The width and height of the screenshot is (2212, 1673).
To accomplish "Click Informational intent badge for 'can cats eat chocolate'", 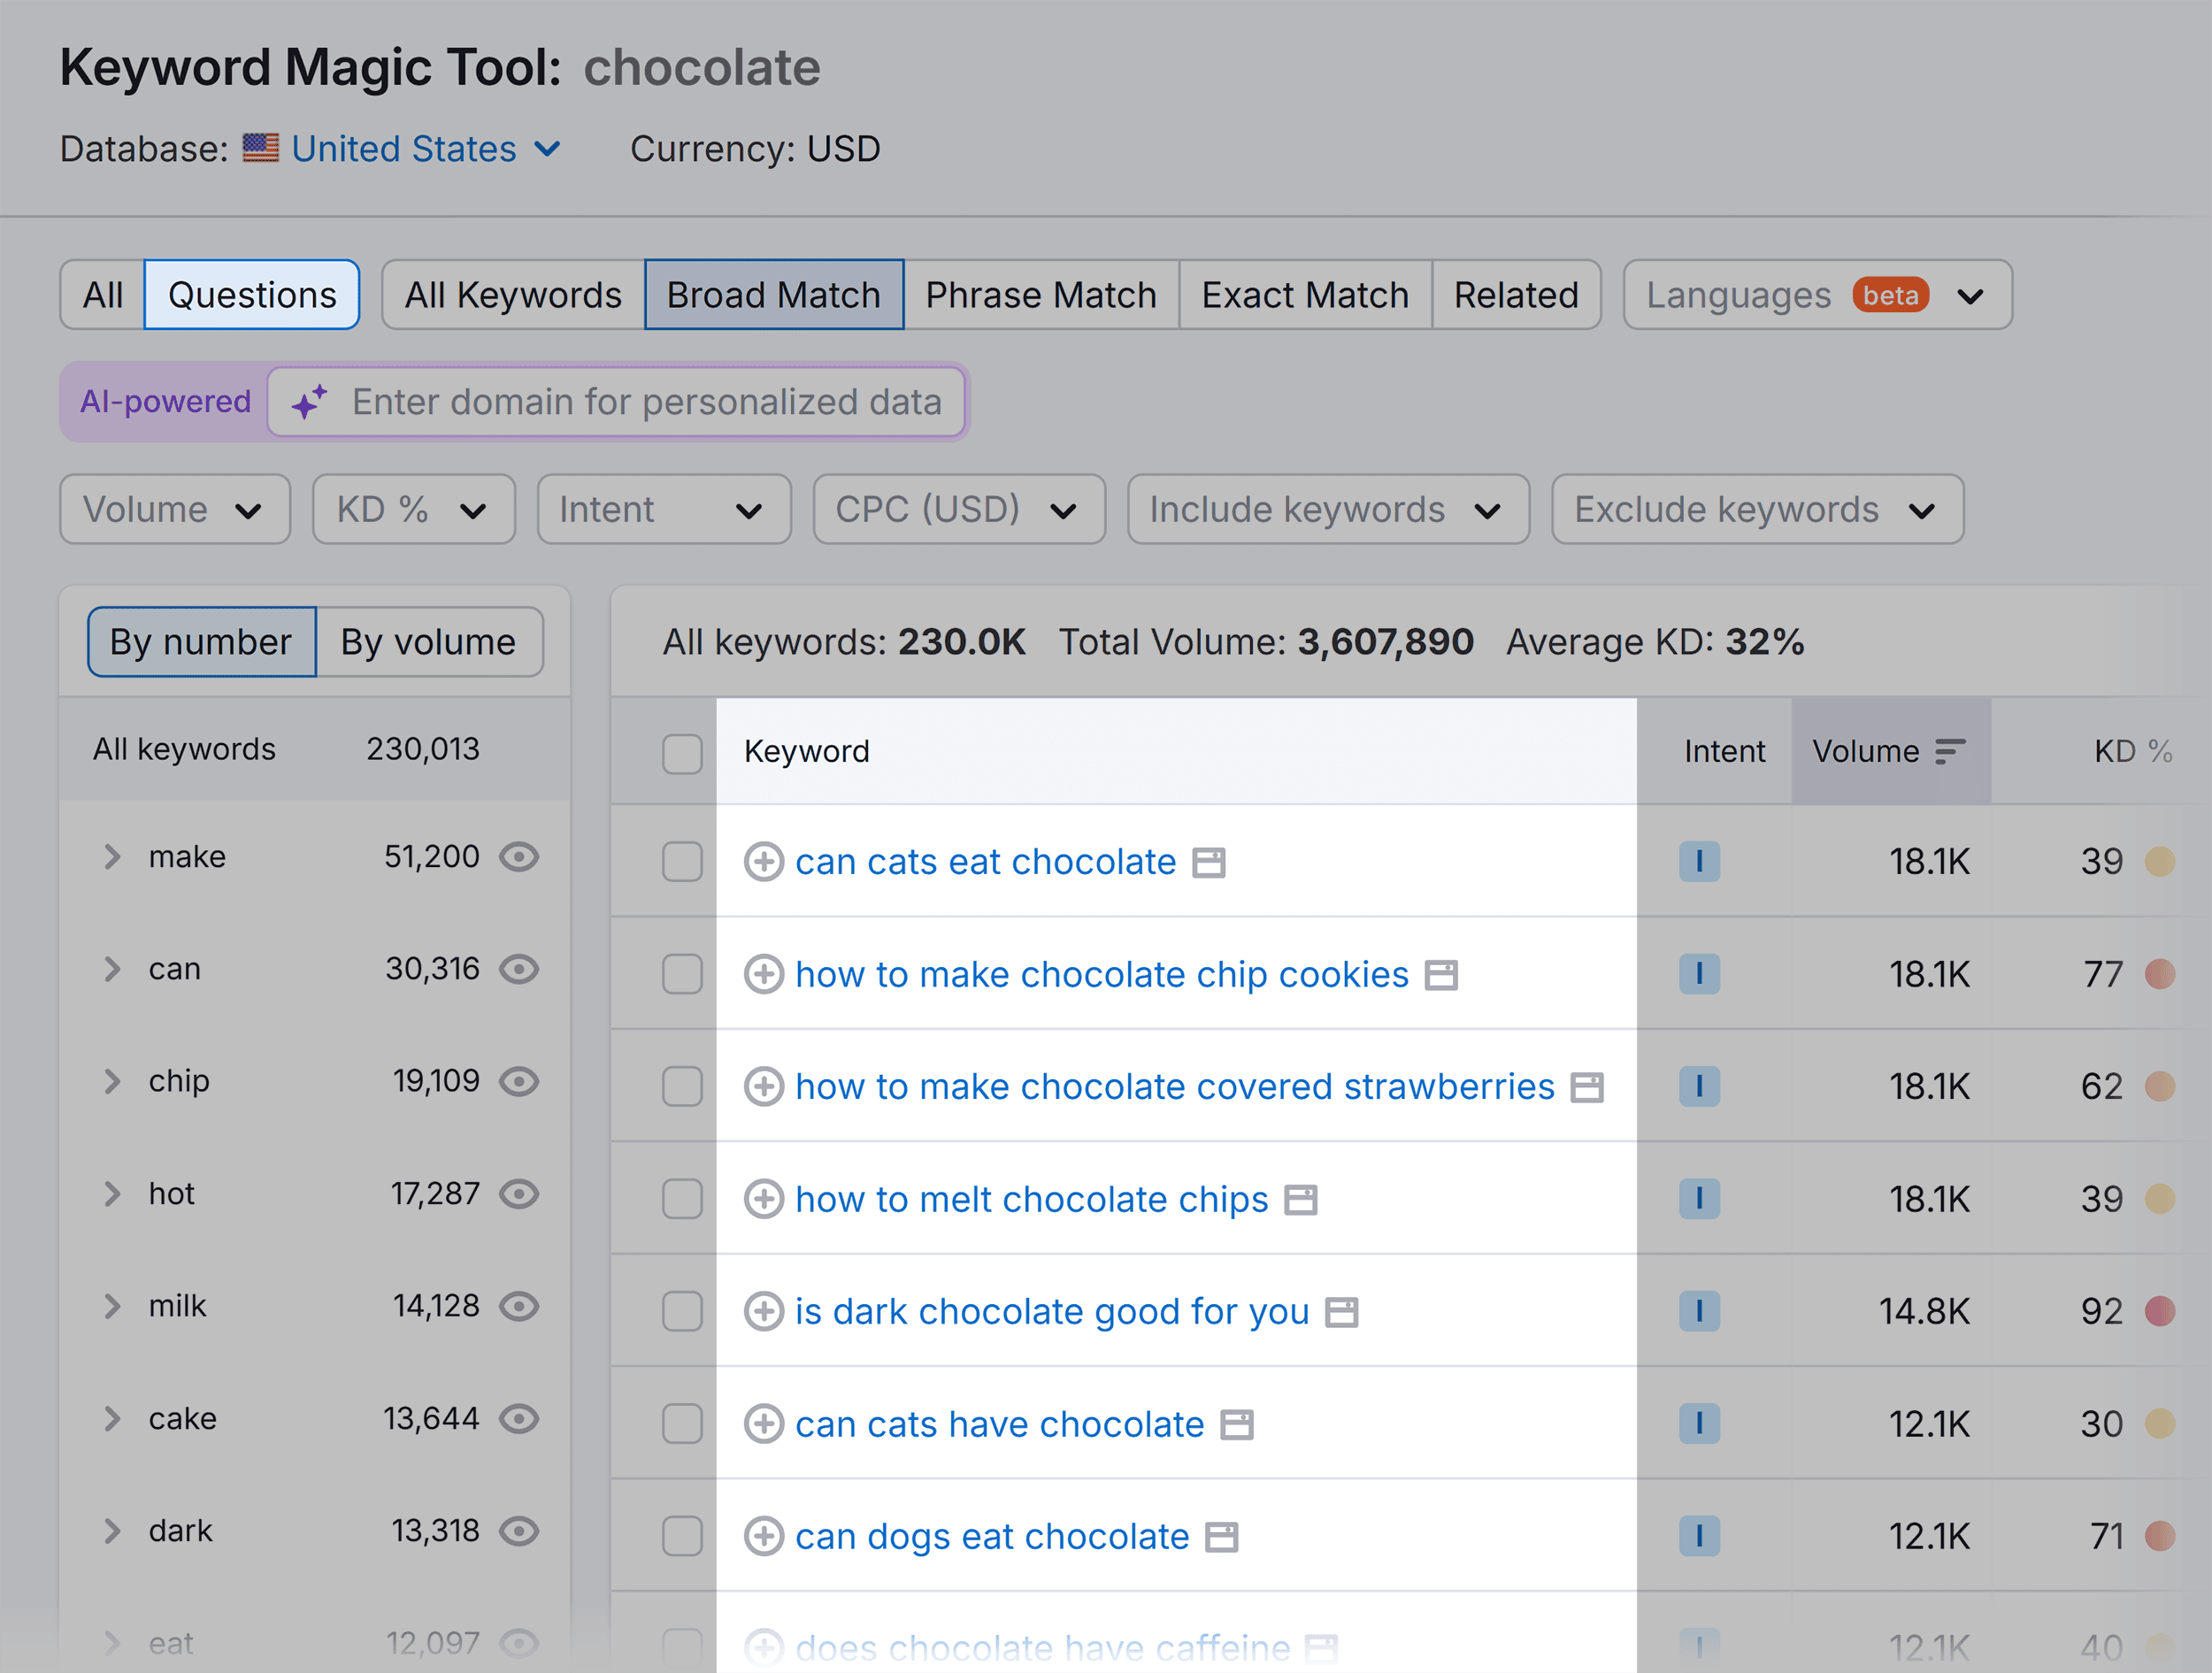I will [1699, 861].
